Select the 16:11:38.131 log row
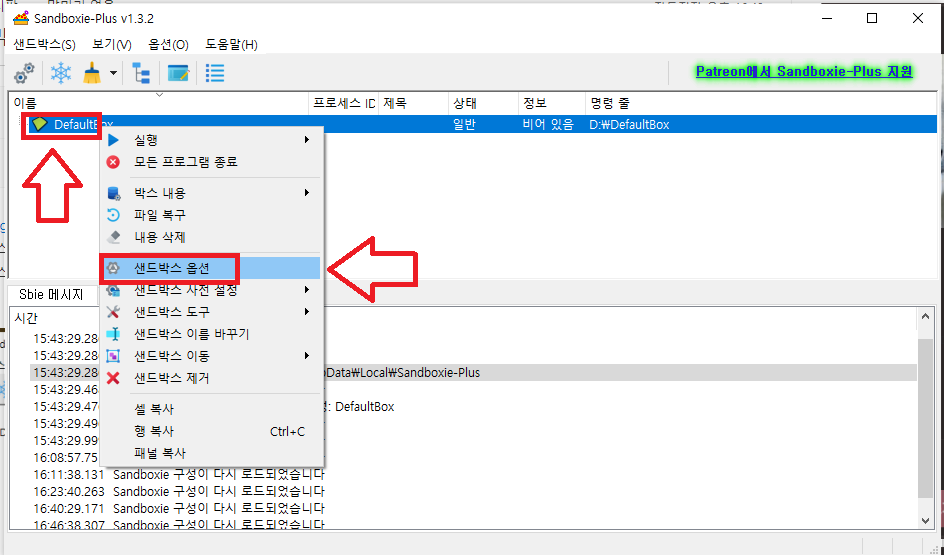944x555 pixels. tap(473, 474)
